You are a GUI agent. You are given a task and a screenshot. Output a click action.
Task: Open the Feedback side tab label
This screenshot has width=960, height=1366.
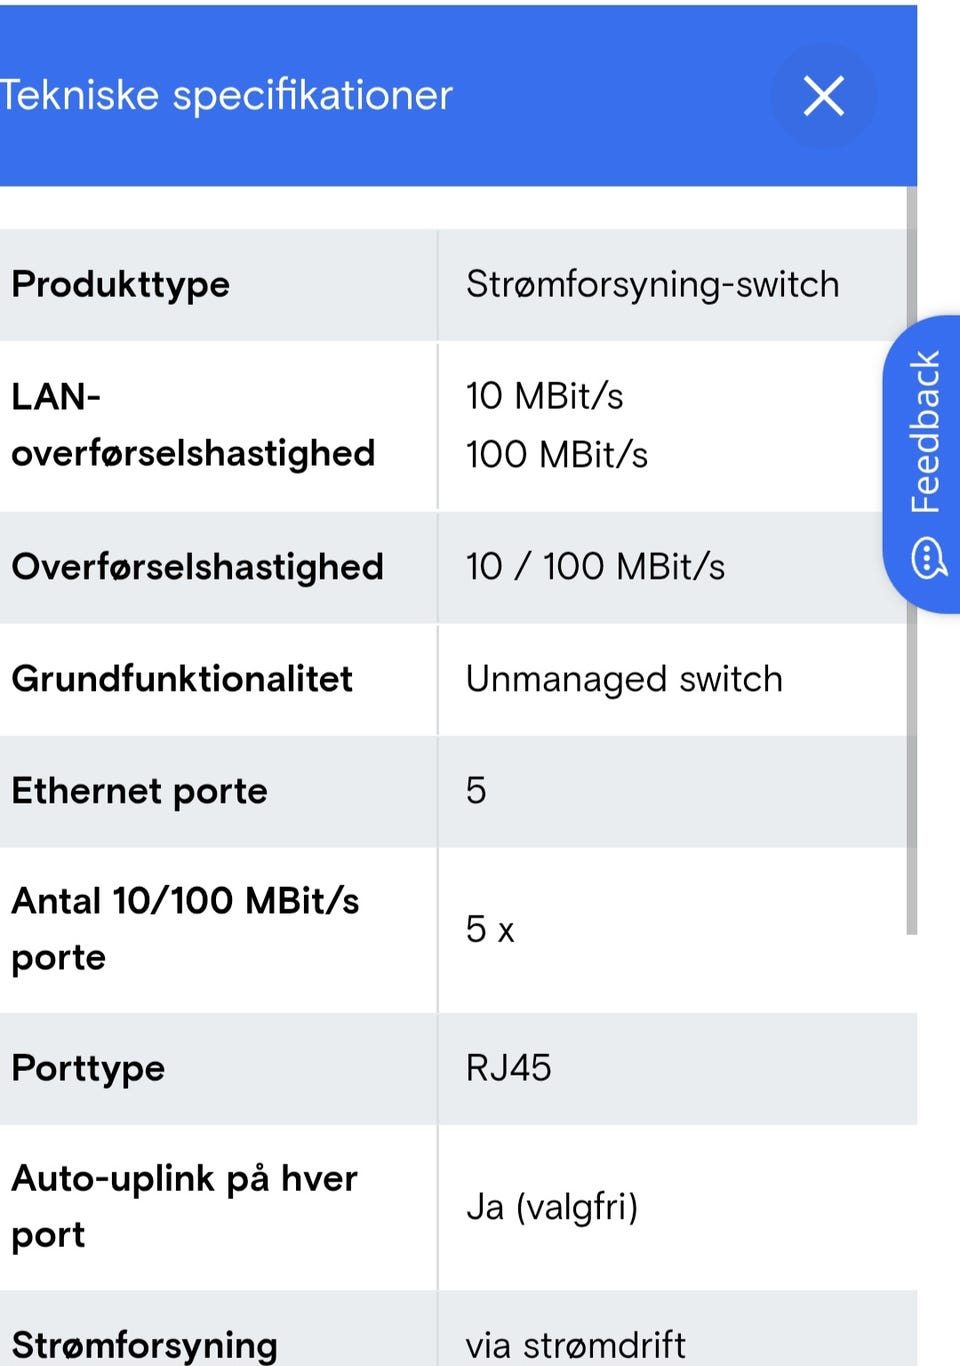click(x=925, y=432)
